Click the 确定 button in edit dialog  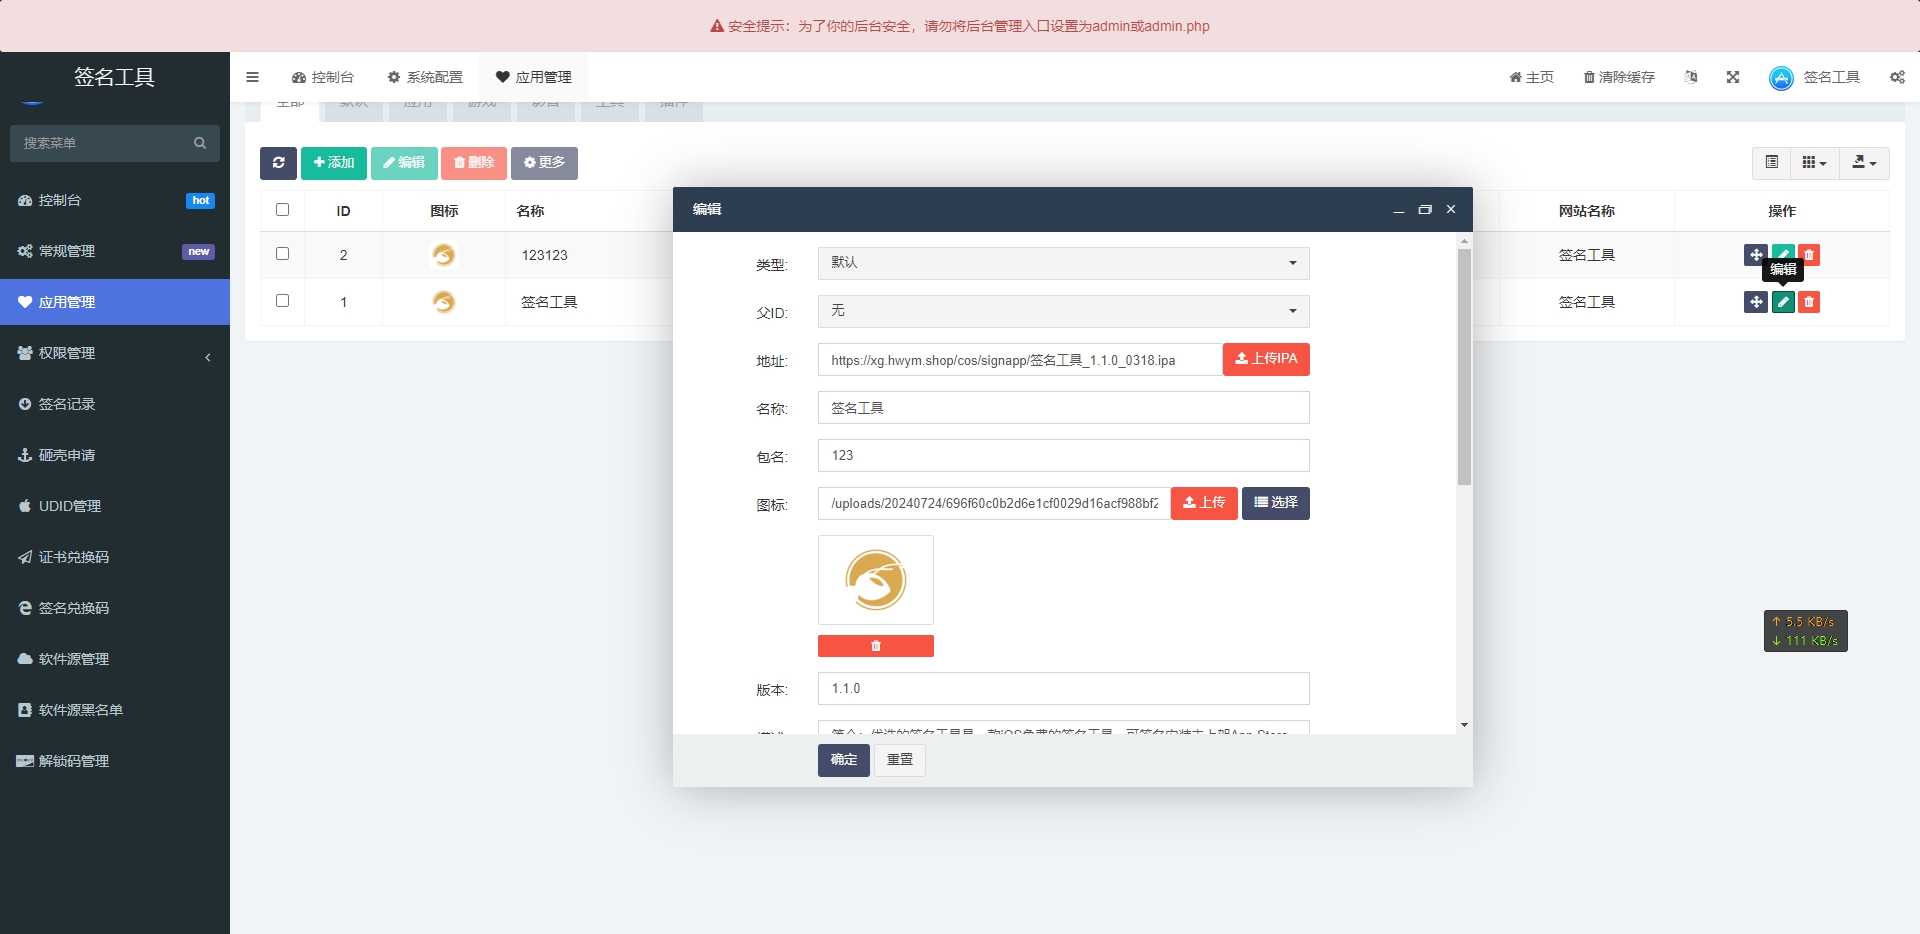point(843,760)
